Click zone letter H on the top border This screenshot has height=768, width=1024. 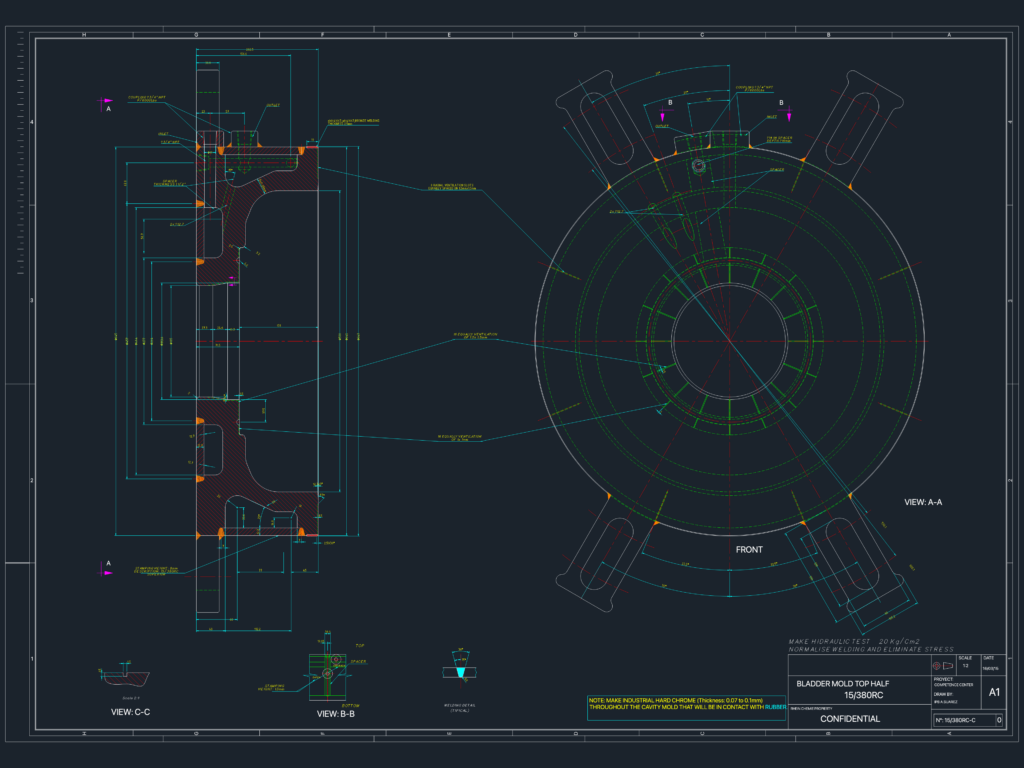point(84,35)
